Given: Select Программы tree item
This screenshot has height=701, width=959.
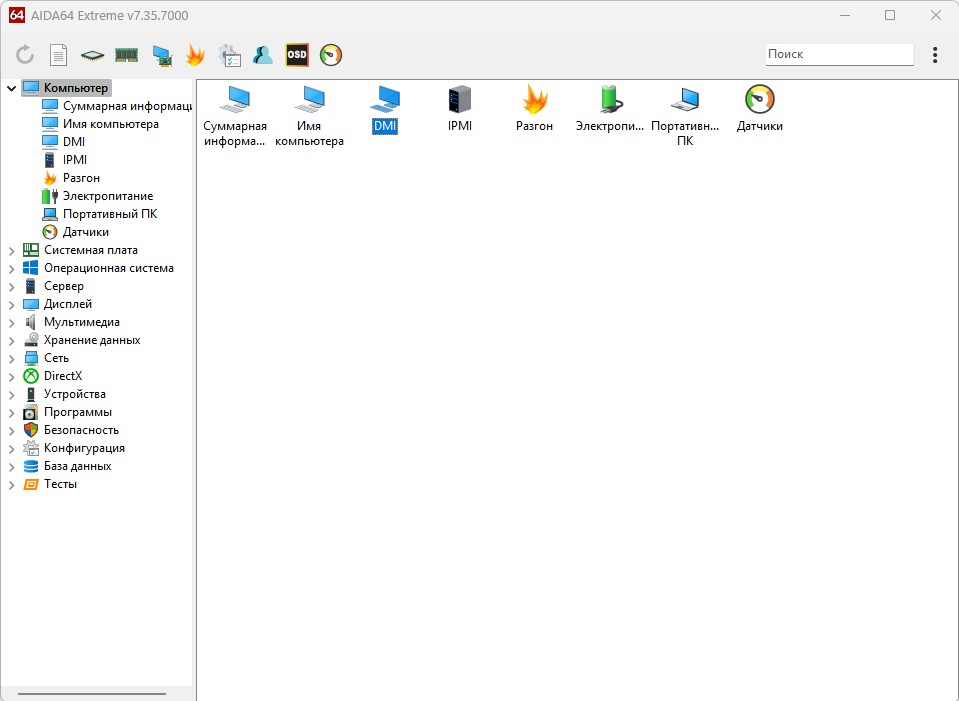Looking at the screenshot, I should 67,412.
